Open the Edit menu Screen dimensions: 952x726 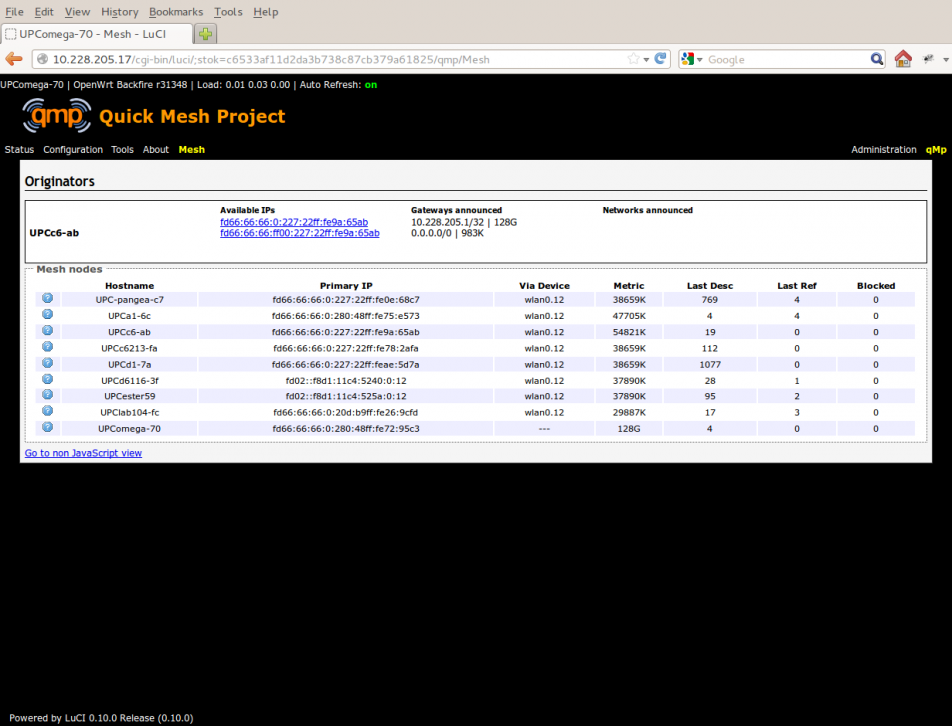tap(44, 12)
